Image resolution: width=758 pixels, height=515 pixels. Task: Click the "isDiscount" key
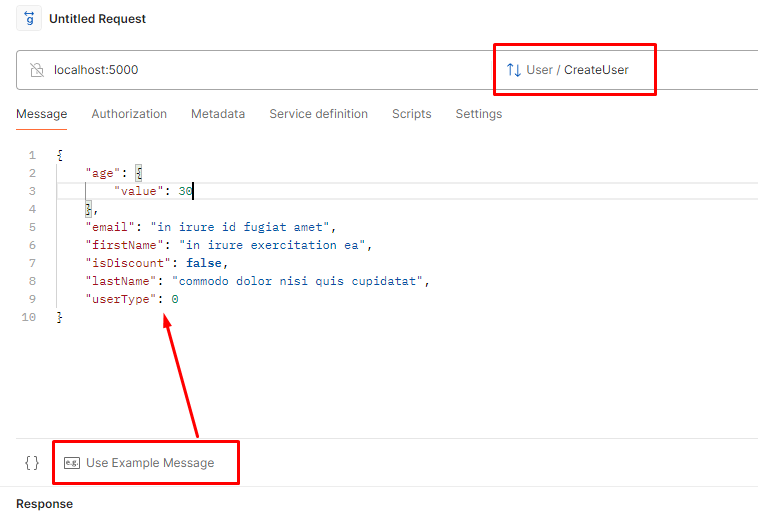click(128, 263)
